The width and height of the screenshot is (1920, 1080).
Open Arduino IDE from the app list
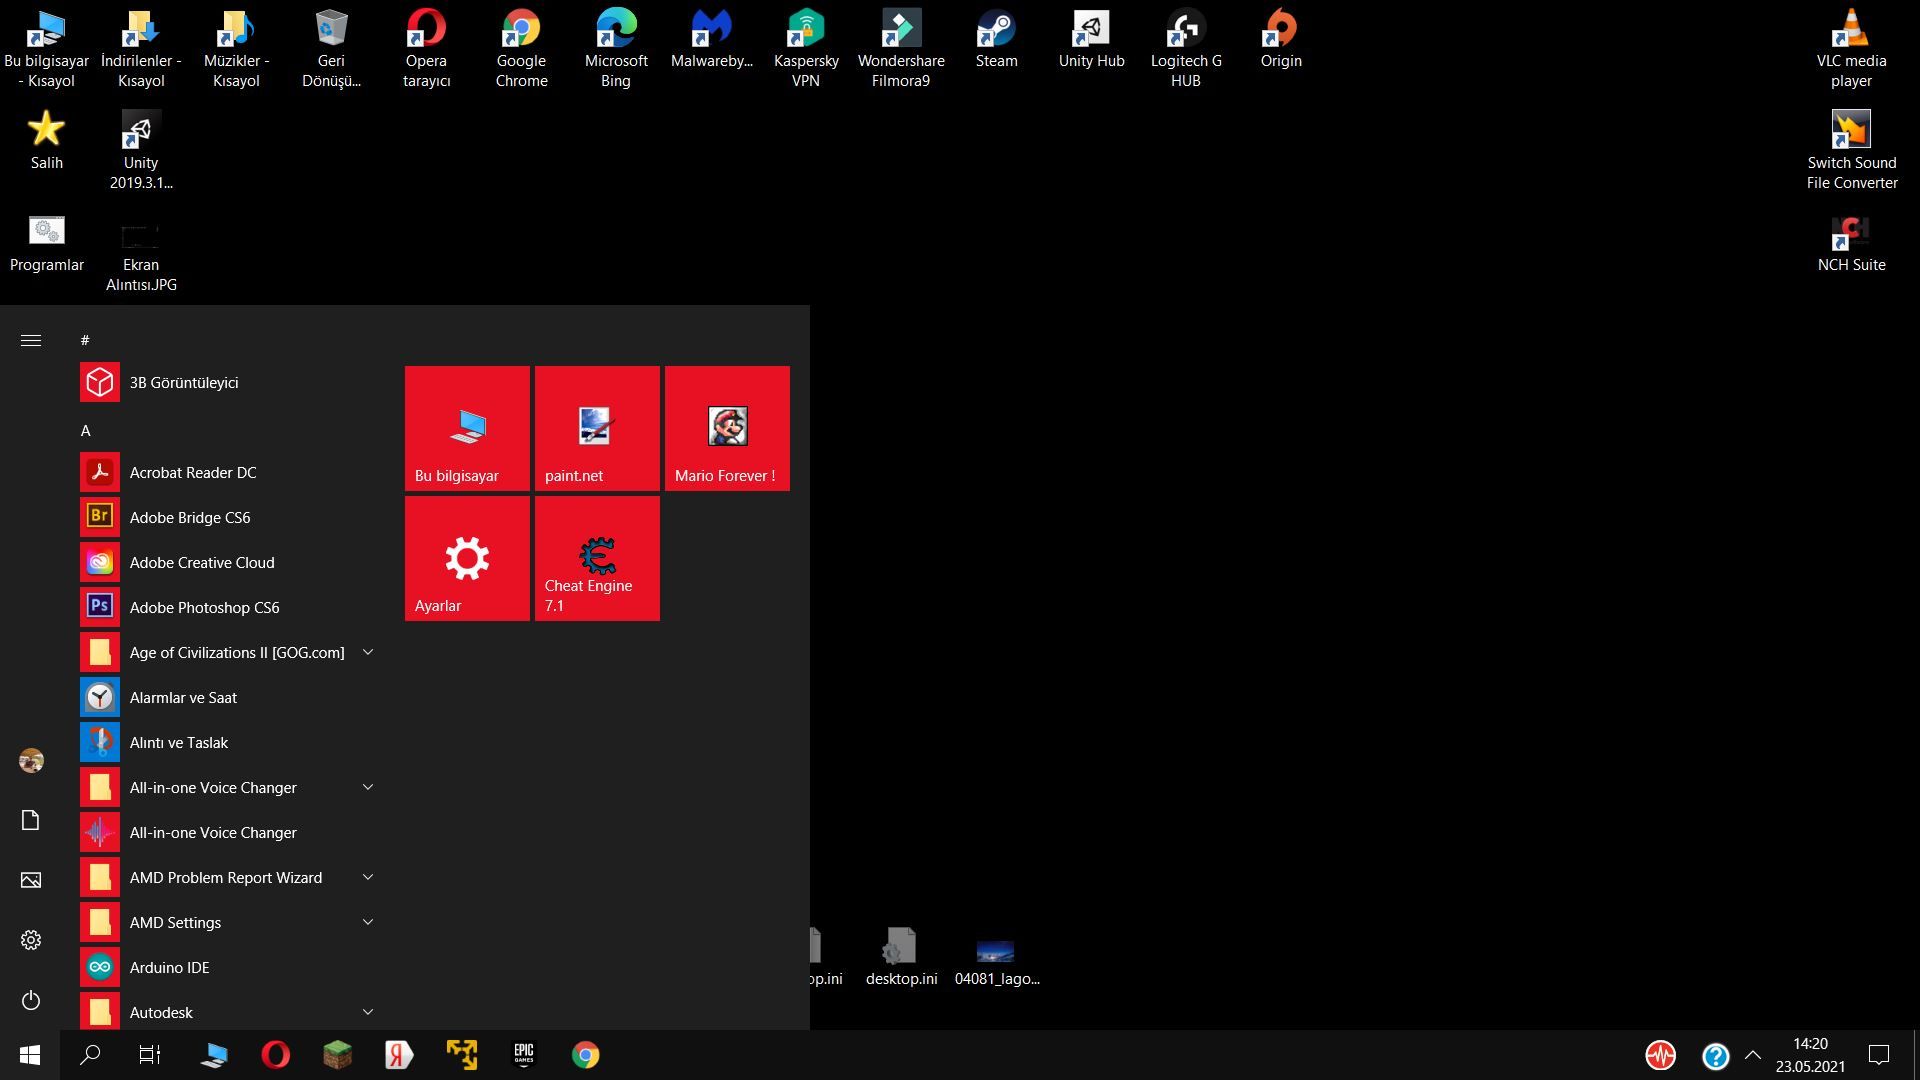(169, 967)
